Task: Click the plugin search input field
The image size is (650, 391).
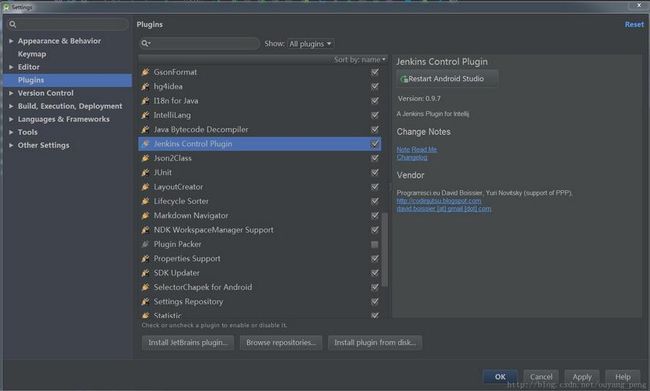Action: tap(199, 44)
